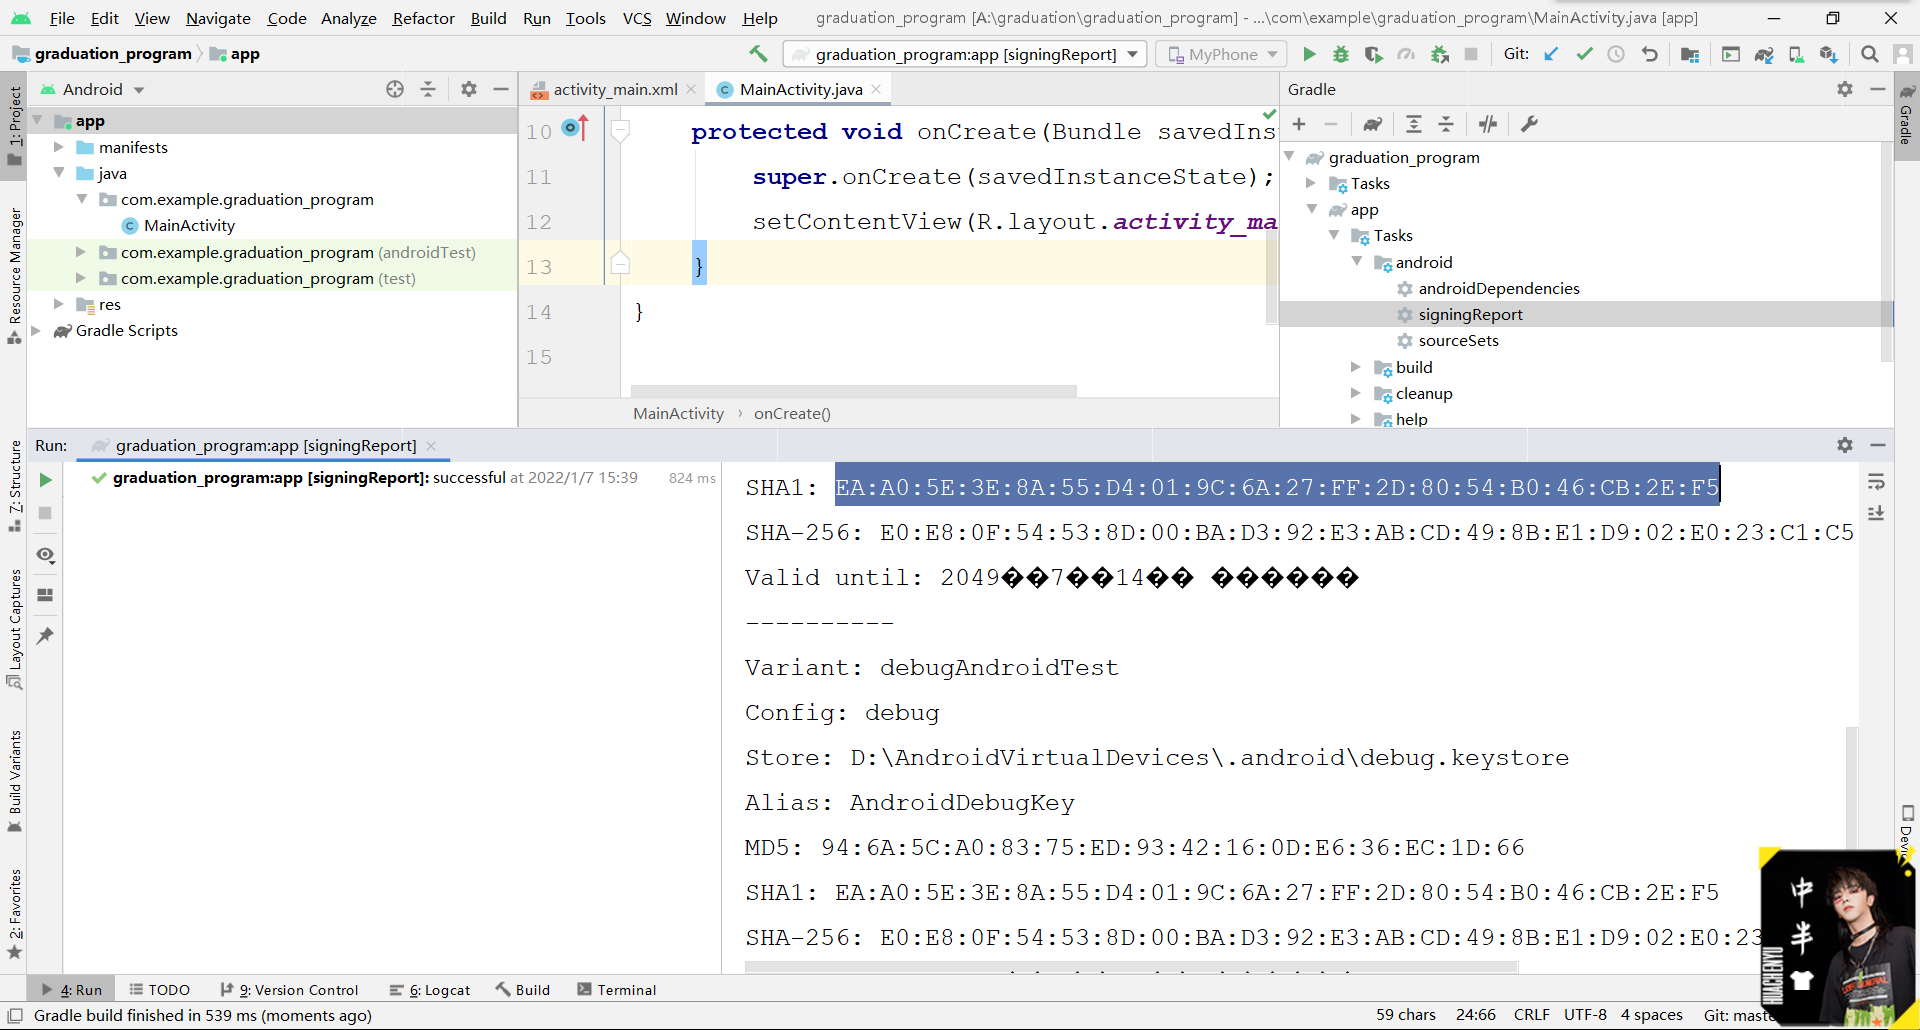Collapse the android tasks group in Gradle
Viewport: 1920px width, 1030px height.
pos(1357,262)
